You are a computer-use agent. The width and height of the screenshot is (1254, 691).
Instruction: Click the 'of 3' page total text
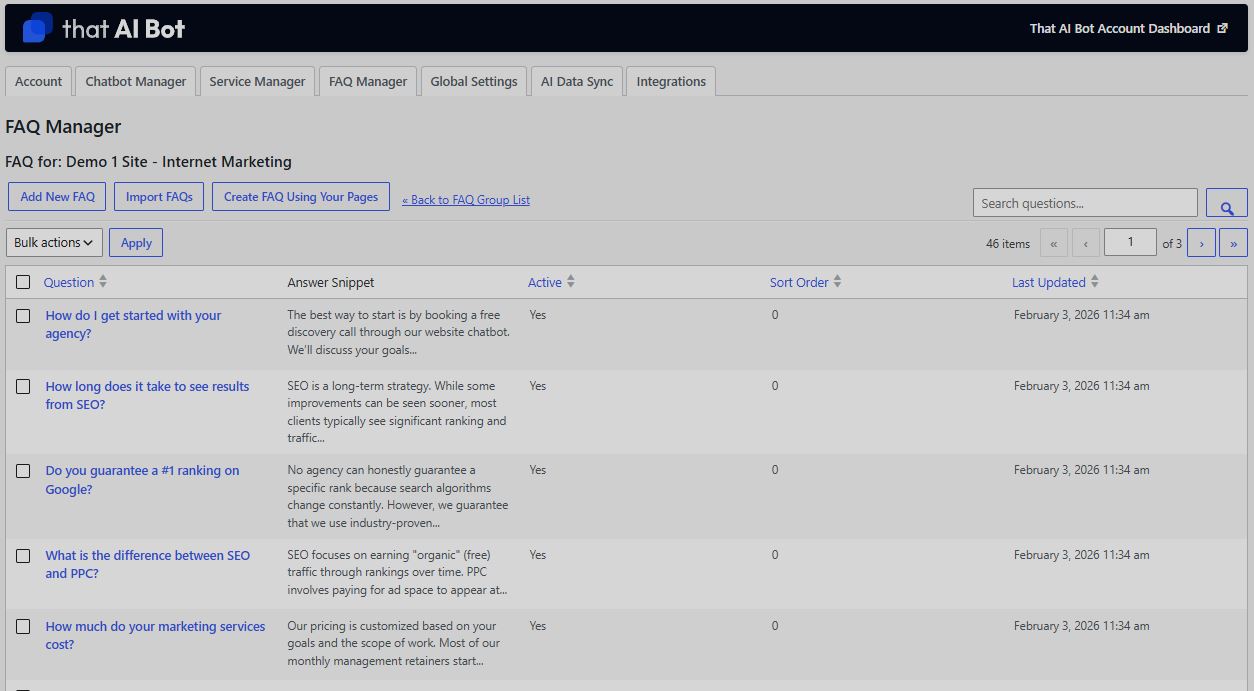(x=1172, y=244)
